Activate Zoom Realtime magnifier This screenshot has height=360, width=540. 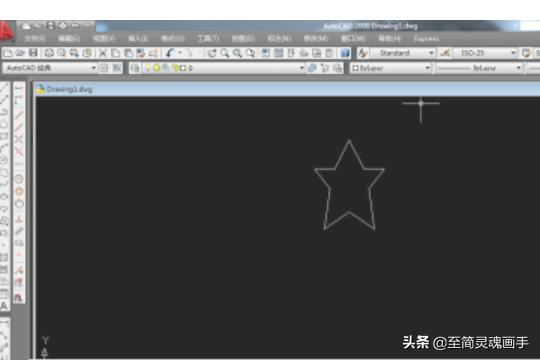pos(225,53)
